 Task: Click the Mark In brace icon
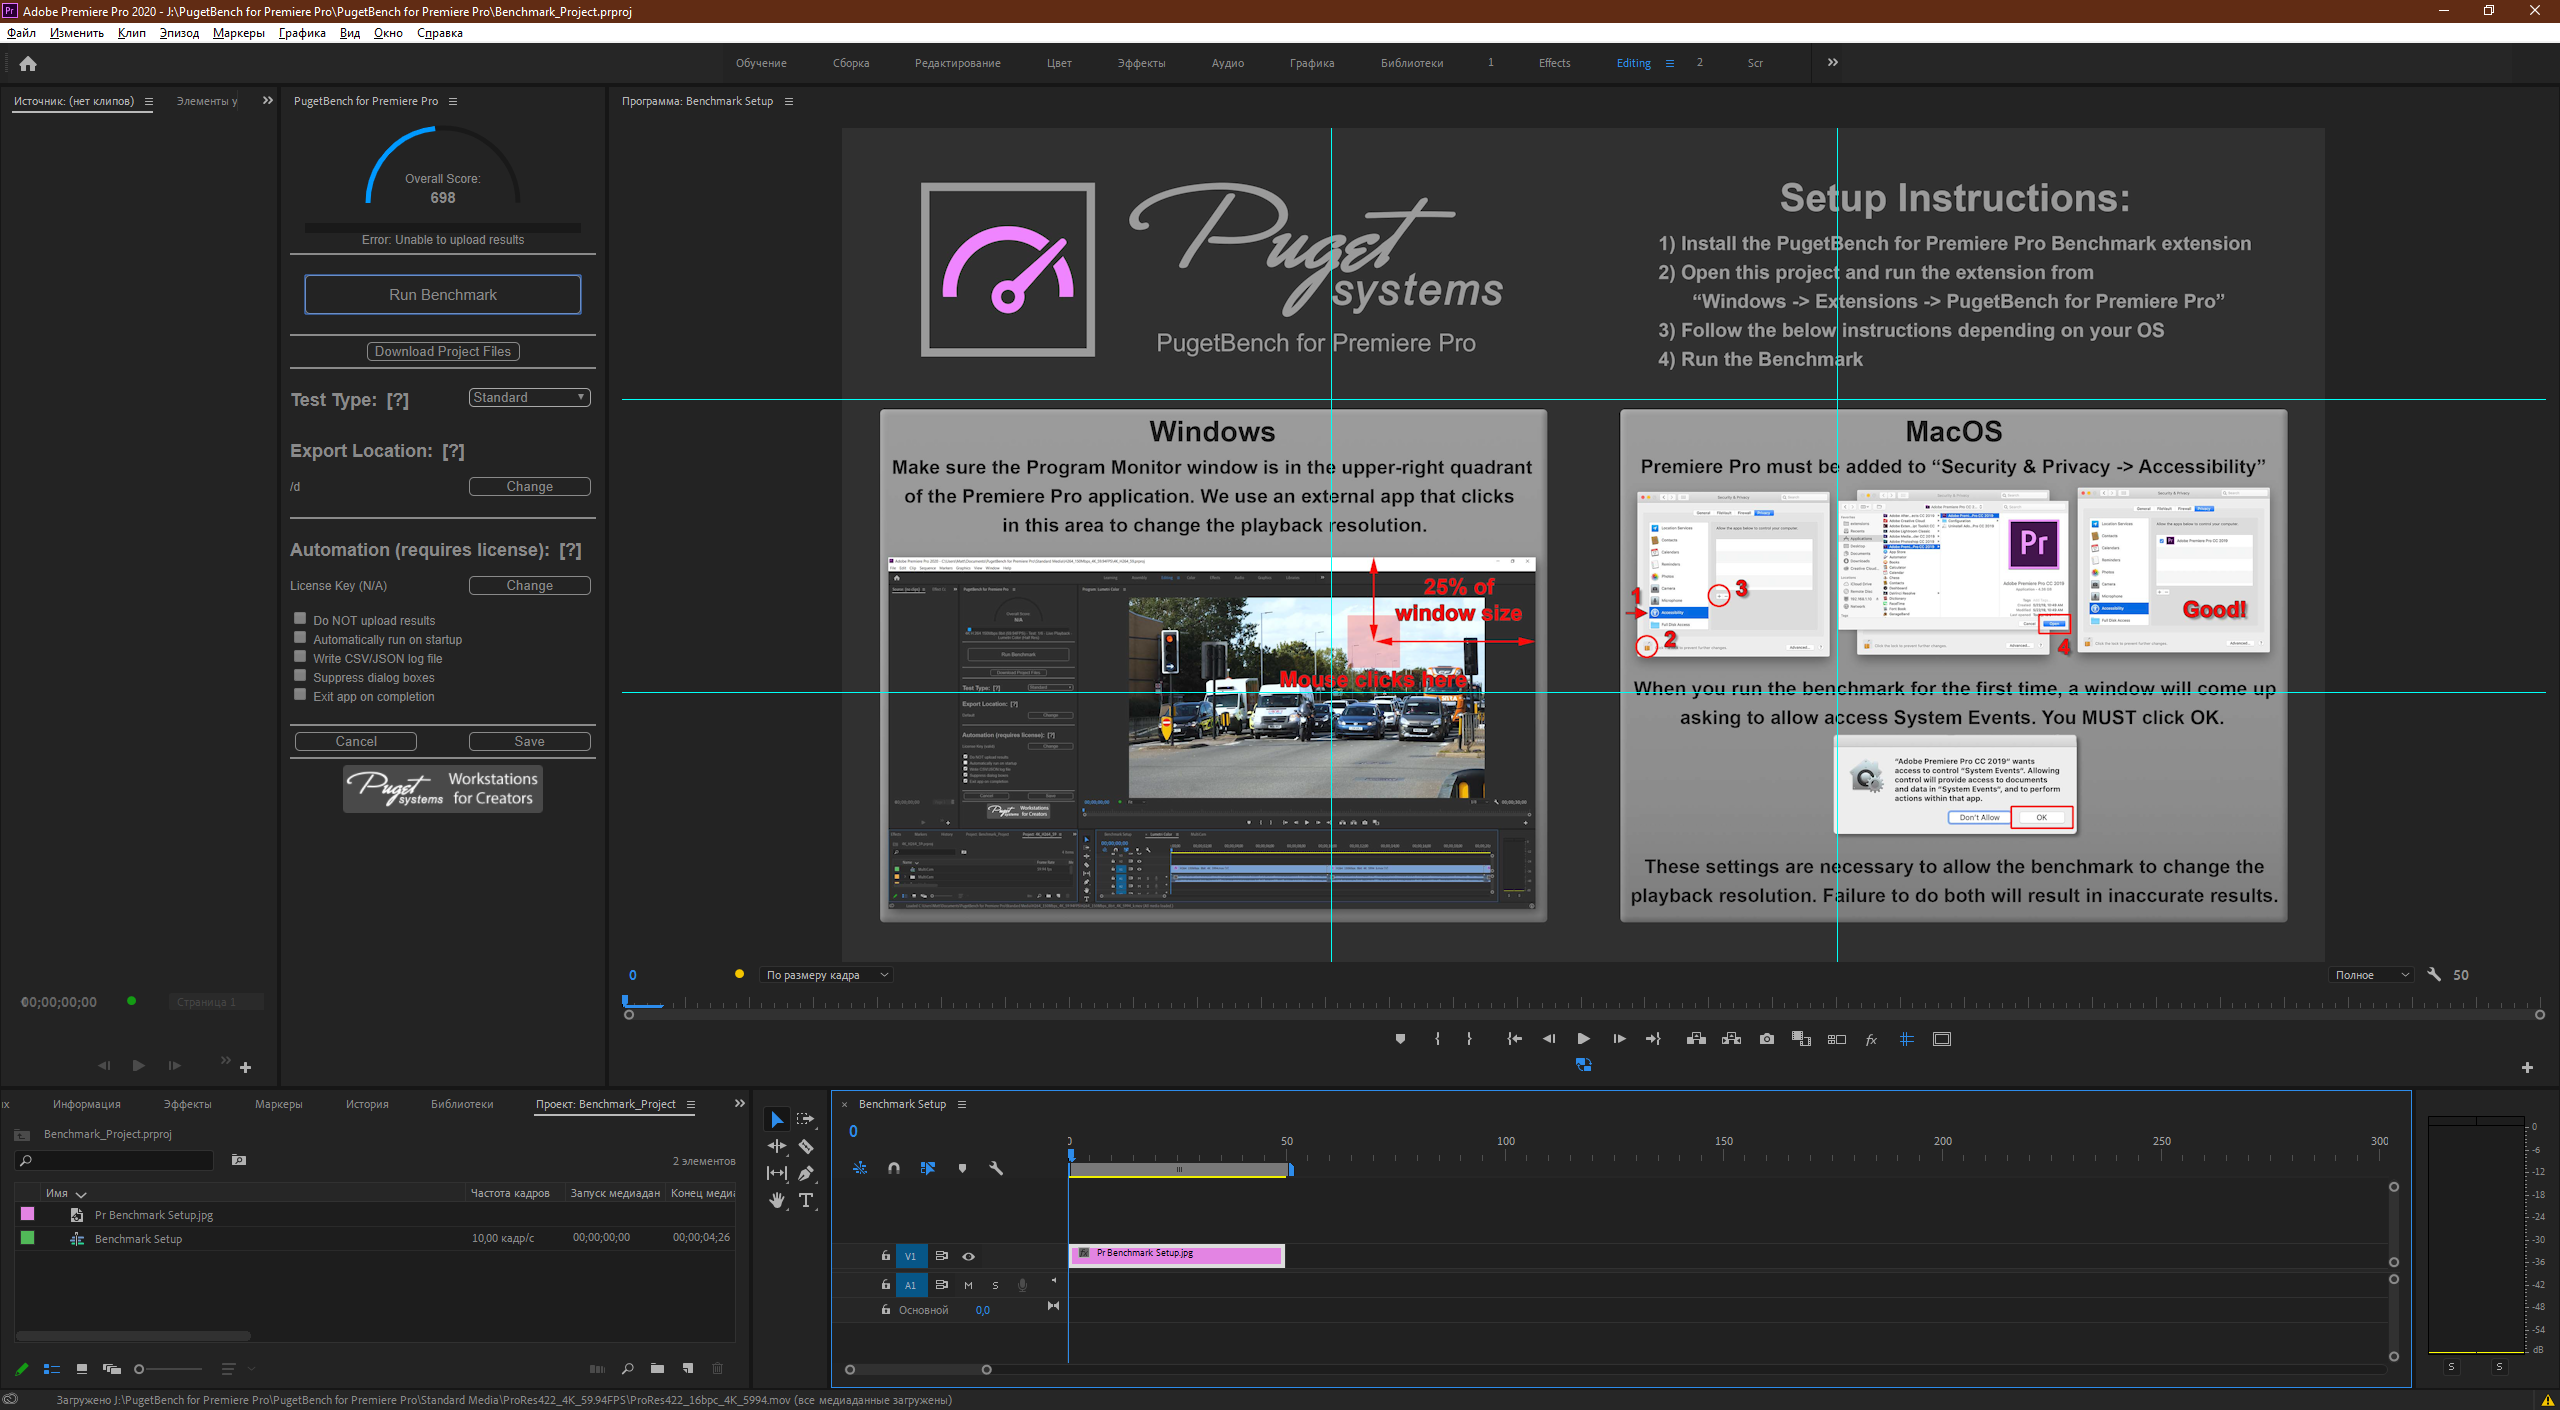(x=1437, y=1039)
